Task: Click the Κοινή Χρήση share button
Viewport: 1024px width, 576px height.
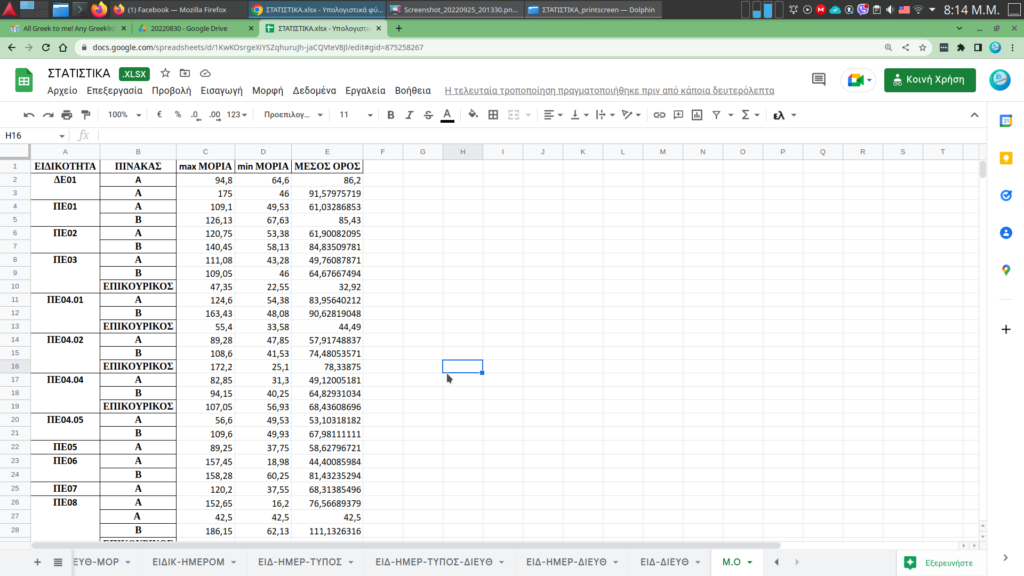Action: click(x=929, y=80)
